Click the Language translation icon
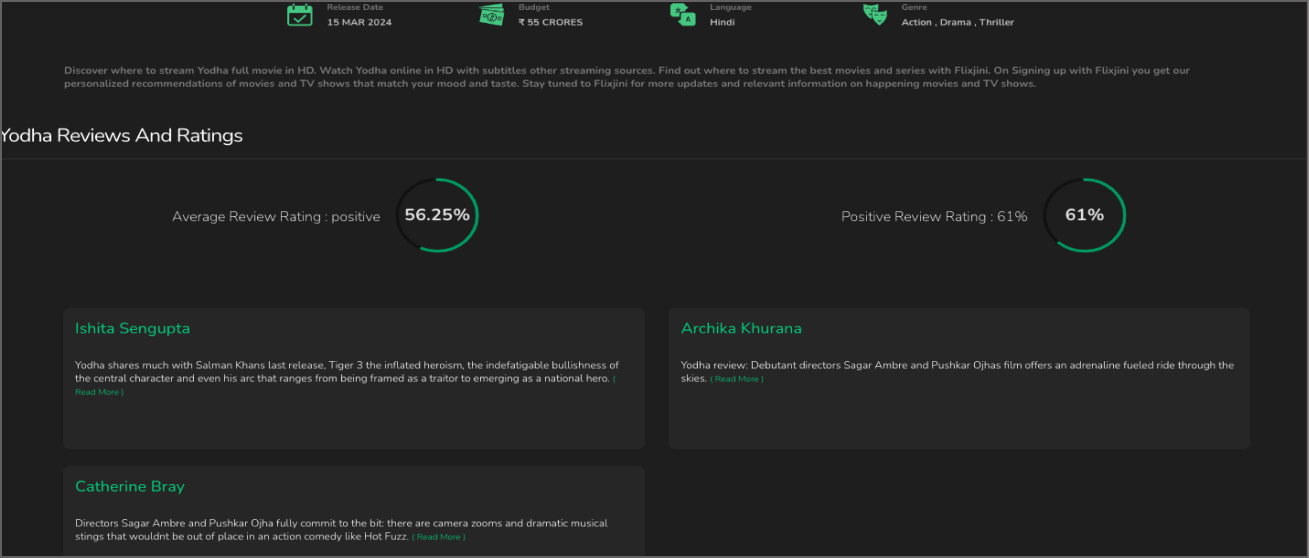The height and width of the screenshot is (558, 1309). [x=683, y=14]
